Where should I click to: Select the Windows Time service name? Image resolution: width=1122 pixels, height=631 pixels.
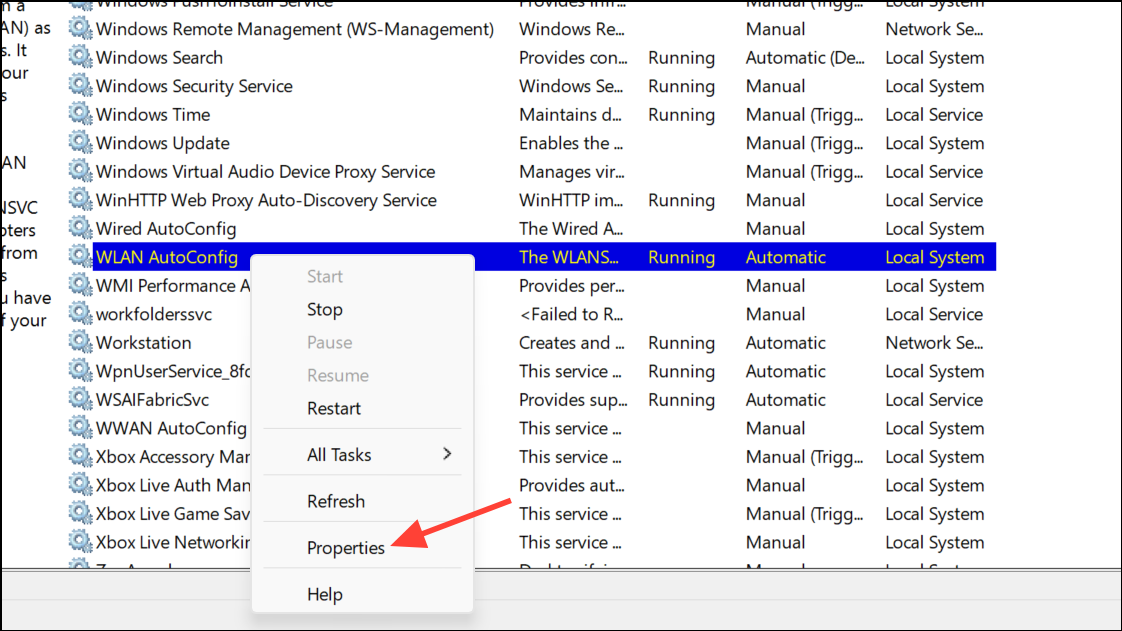click(x=153, y=114)
